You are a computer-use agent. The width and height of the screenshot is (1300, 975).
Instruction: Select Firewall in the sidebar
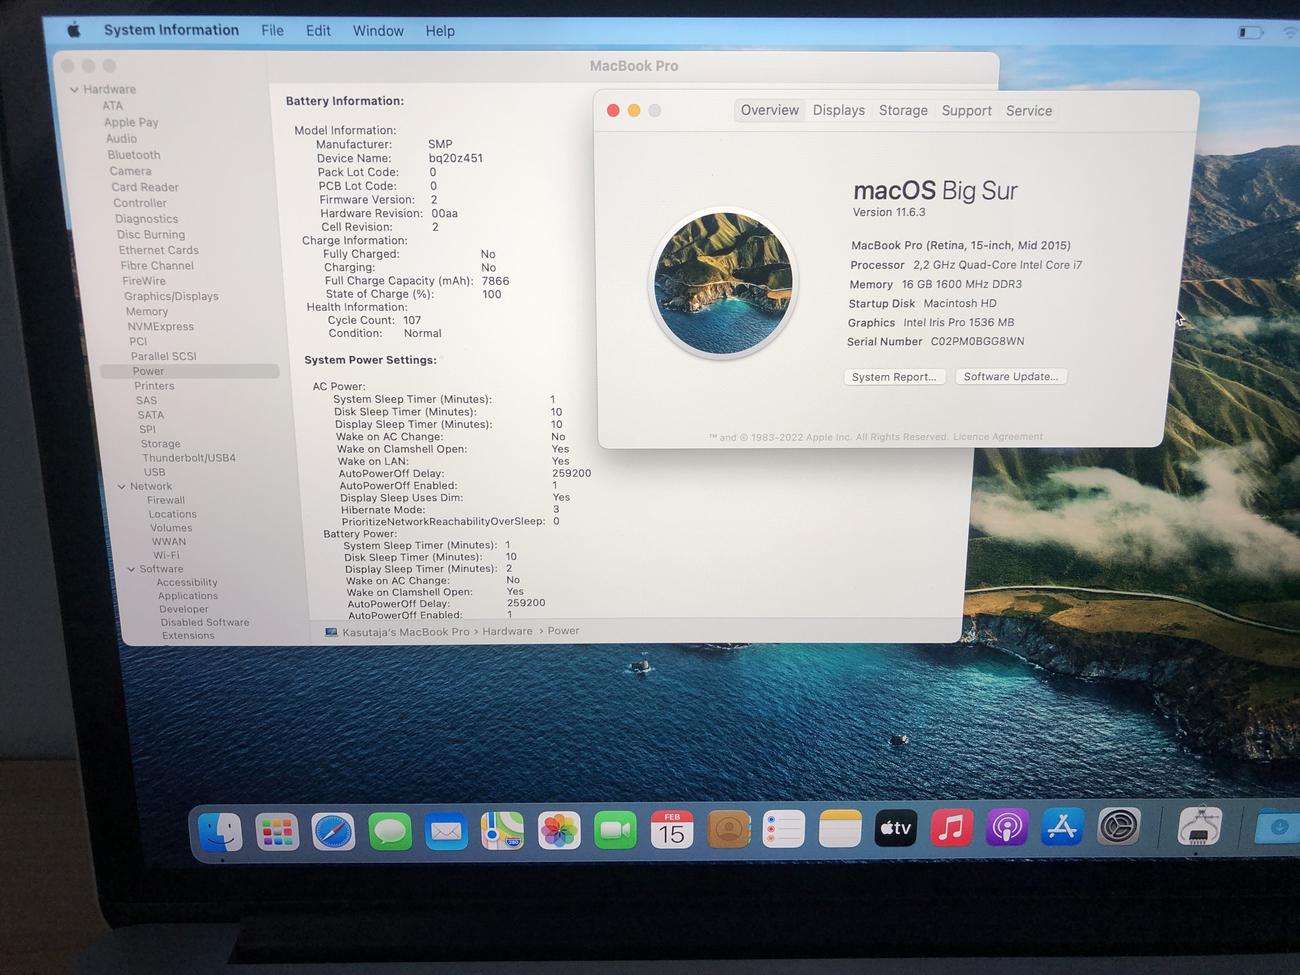[x=166, y=500]
